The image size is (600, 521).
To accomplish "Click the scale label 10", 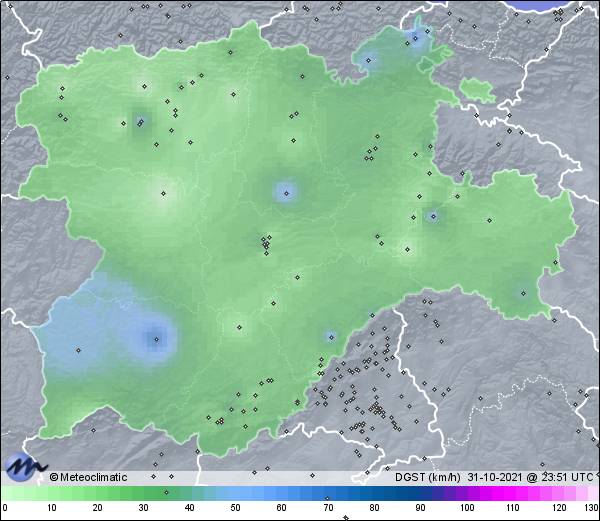I will pos(51,508).
